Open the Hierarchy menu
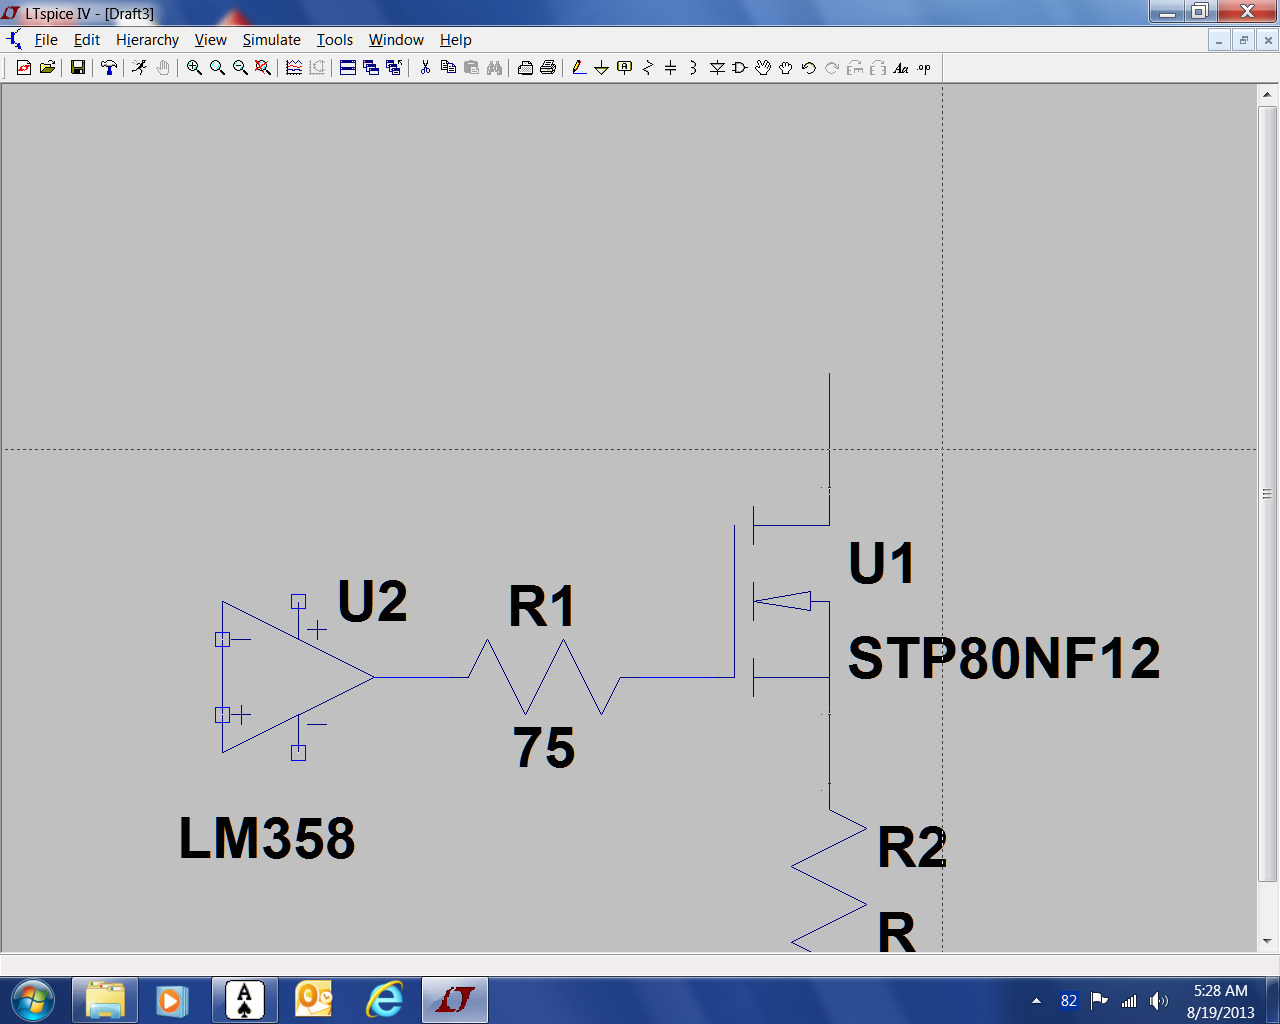The height and width of the screenshot is (1024, 1280). coord(147,40)
